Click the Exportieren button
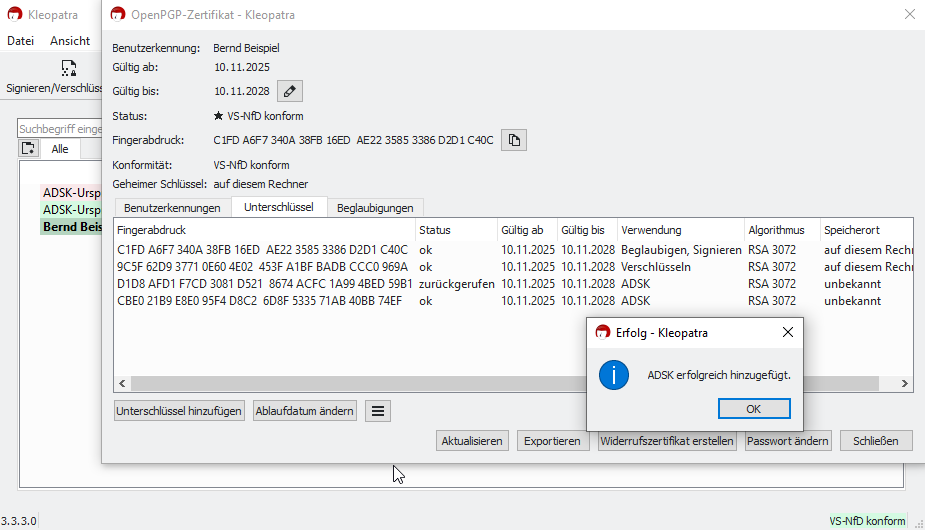The image size is (925, 530). [551, 441]
